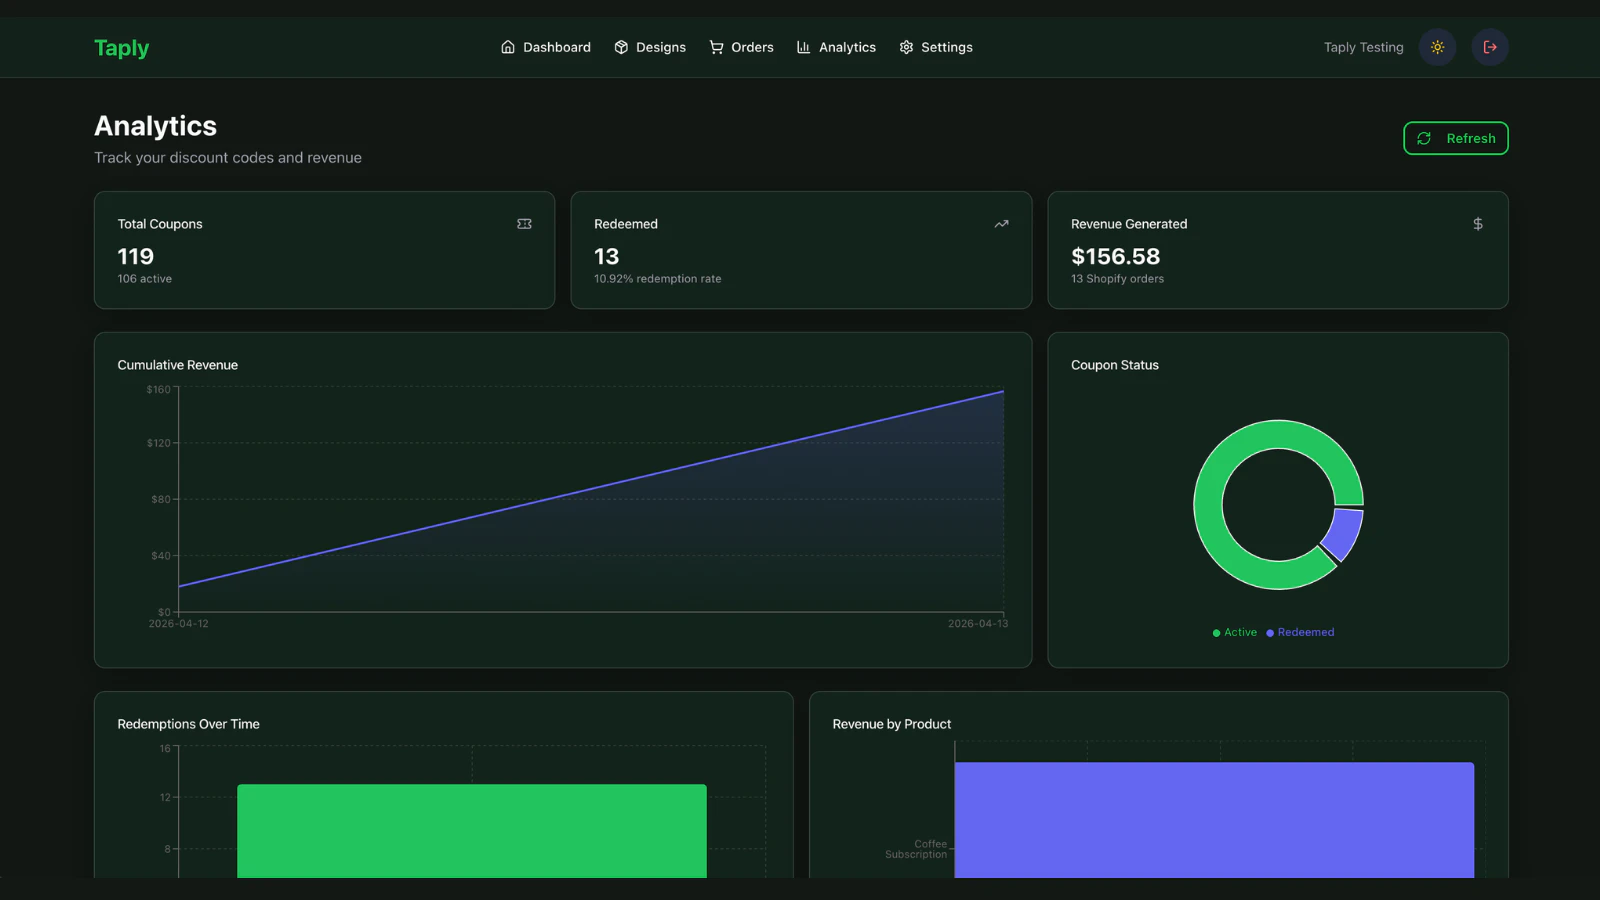1600x900 pixels.
Task: Click the purple Coffee Subscription bar
Action: (1214, 820)
